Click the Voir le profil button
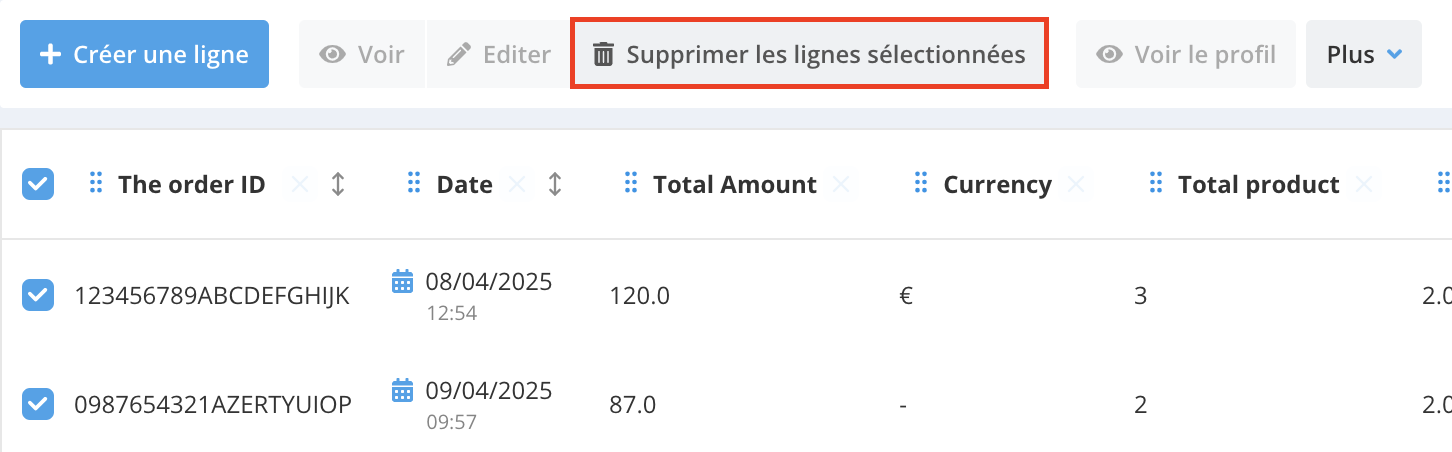Image resolution: width=1452 pixels, height=452 pixels. [1186, 54]
